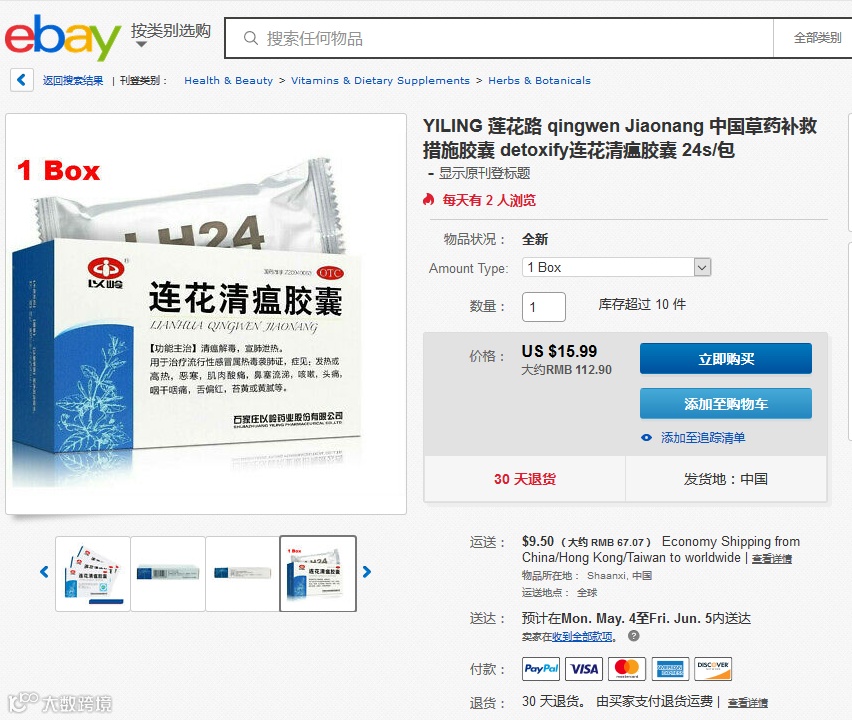The width and height of the screenshot is (852, 720).
Task: Click the VISA payment icon
Action: [x=584, y=669]
